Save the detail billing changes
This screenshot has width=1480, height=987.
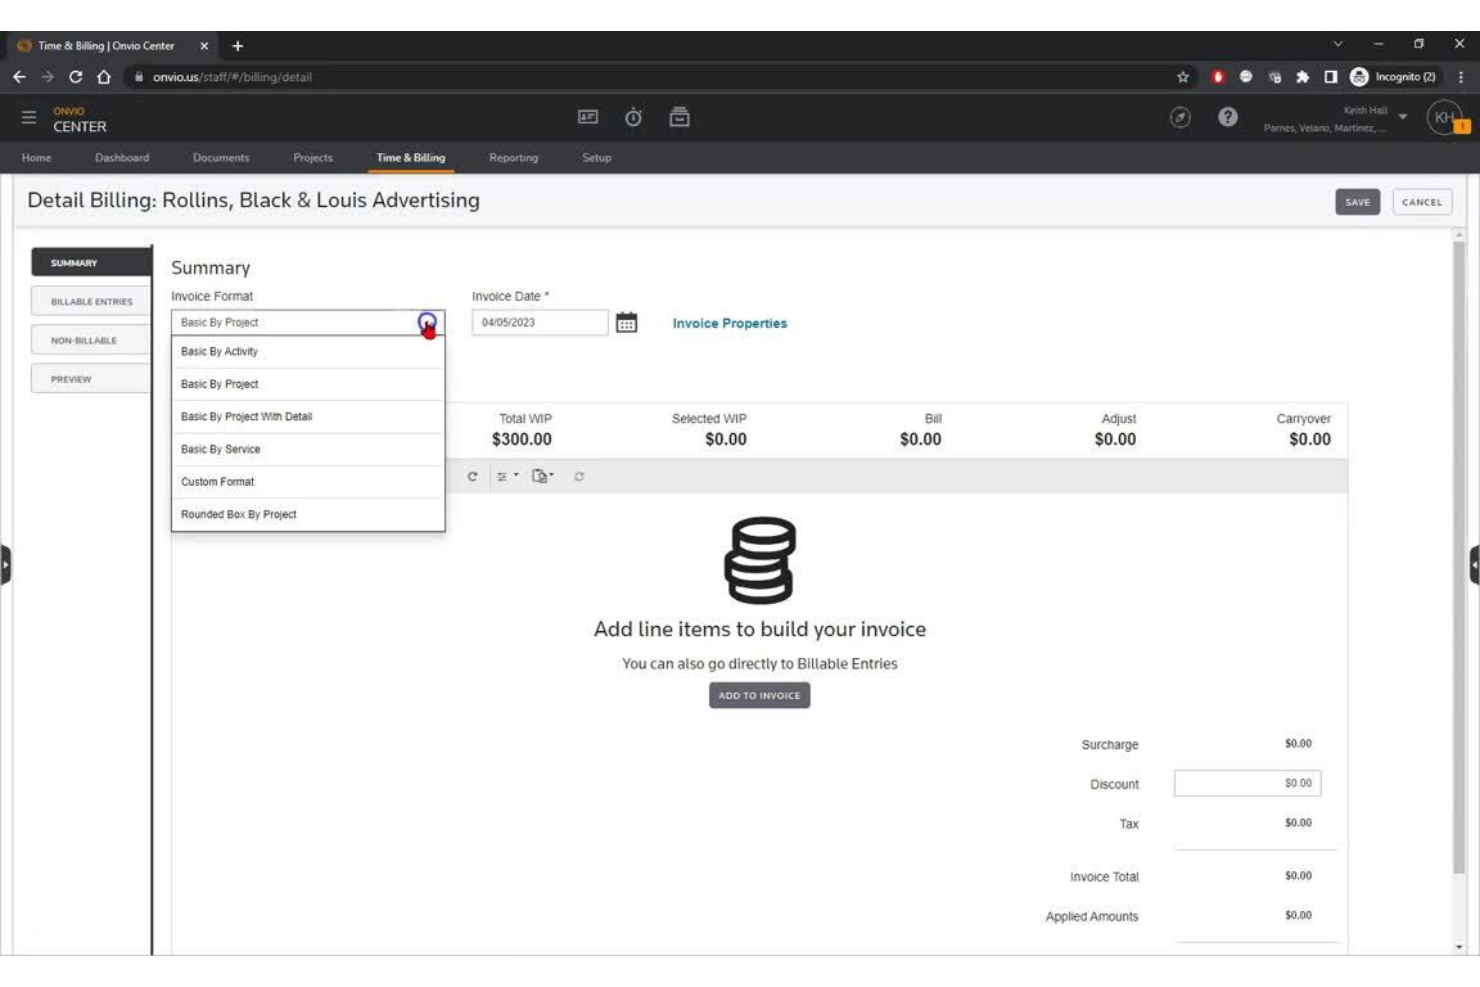point(1357,201)
